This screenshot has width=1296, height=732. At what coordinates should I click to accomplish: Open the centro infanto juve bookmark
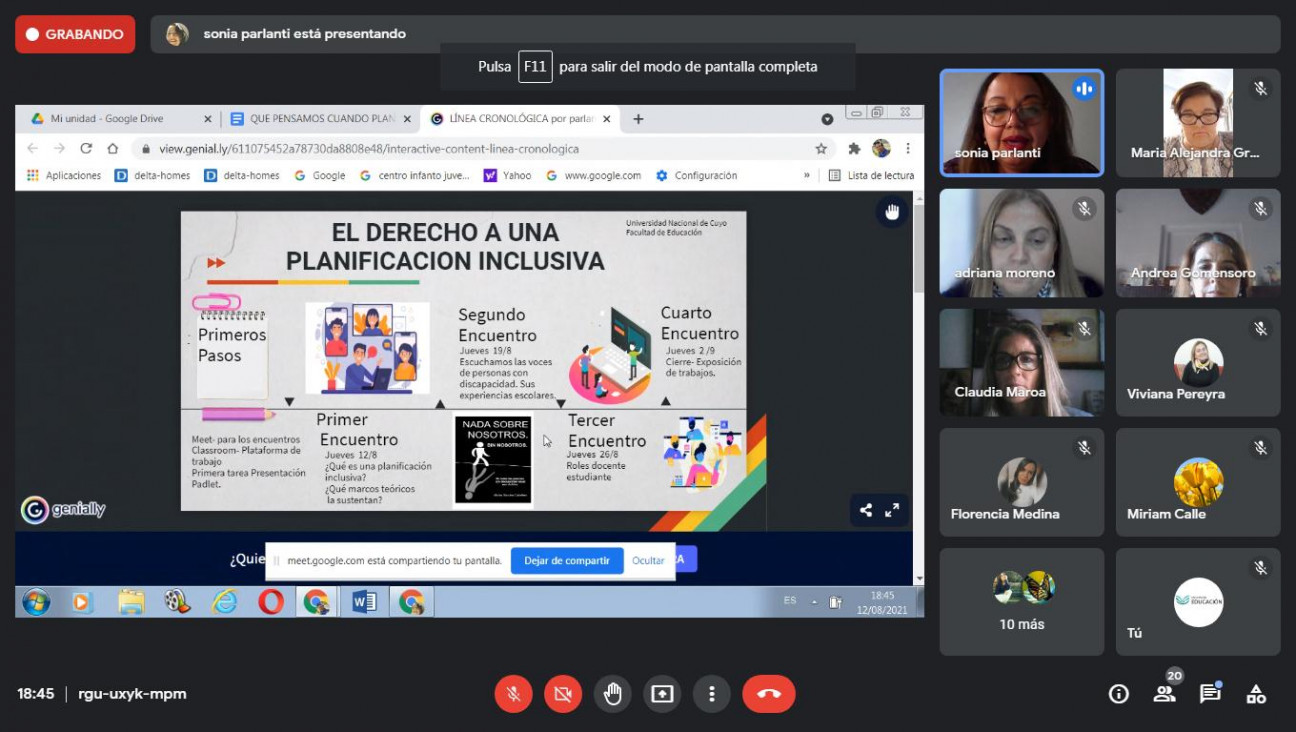pos(414,175)
